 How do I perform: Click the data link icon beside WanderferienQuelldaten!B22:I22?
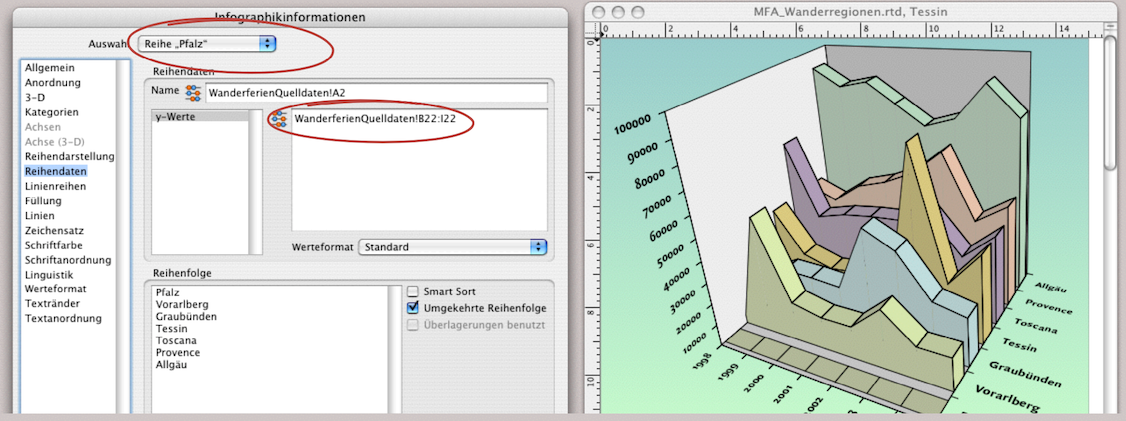279,119
